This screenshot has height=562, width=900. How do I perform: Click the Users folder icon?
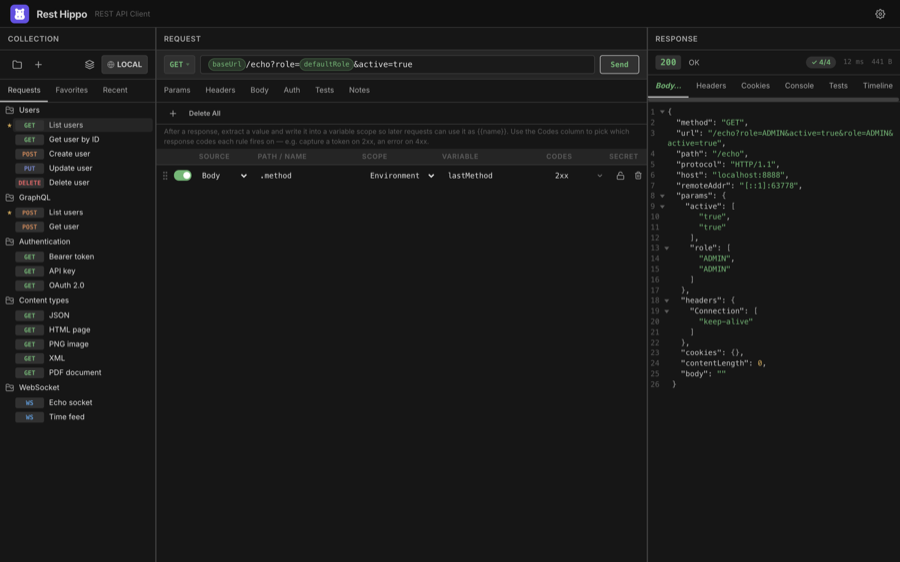click(10, 110)
